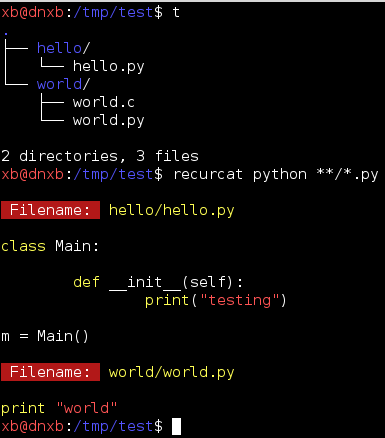Viewport: 385px width, 438px height.
Task: Click the 'class Main:' code line
Action: click(50, 246)
